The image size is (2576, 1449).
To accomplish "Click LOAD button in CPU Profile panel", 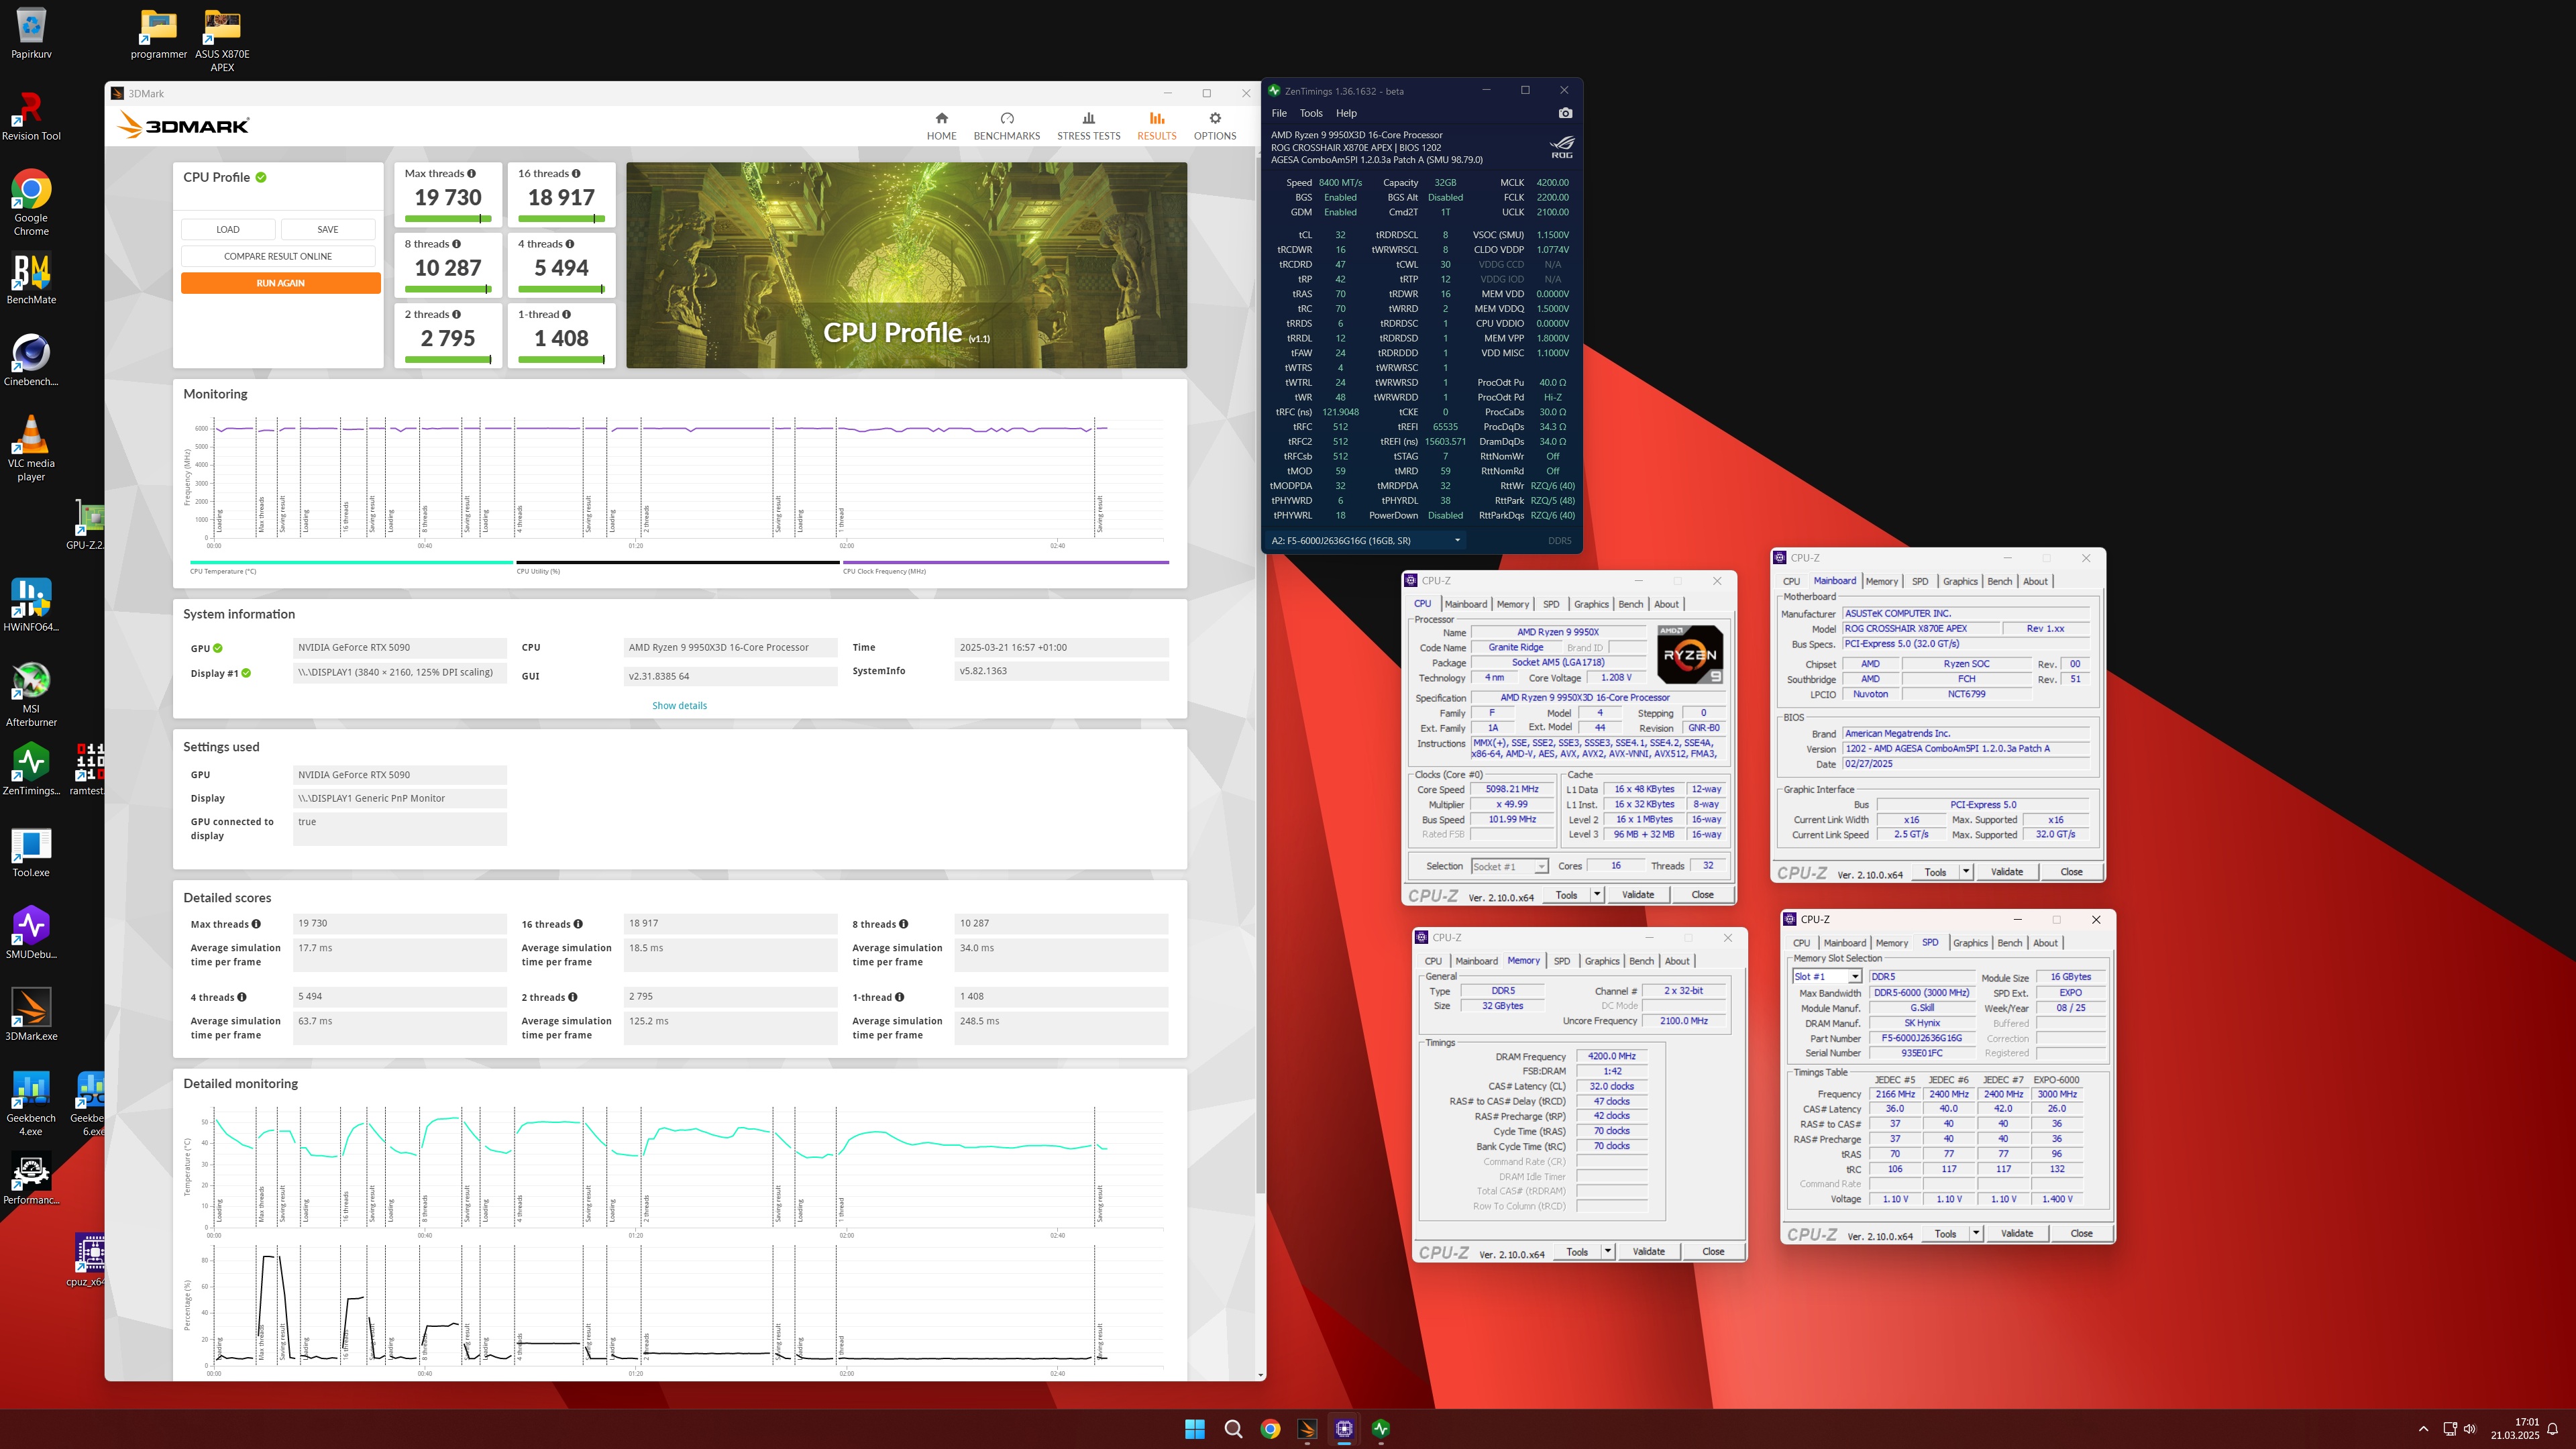I will point(228,229).
